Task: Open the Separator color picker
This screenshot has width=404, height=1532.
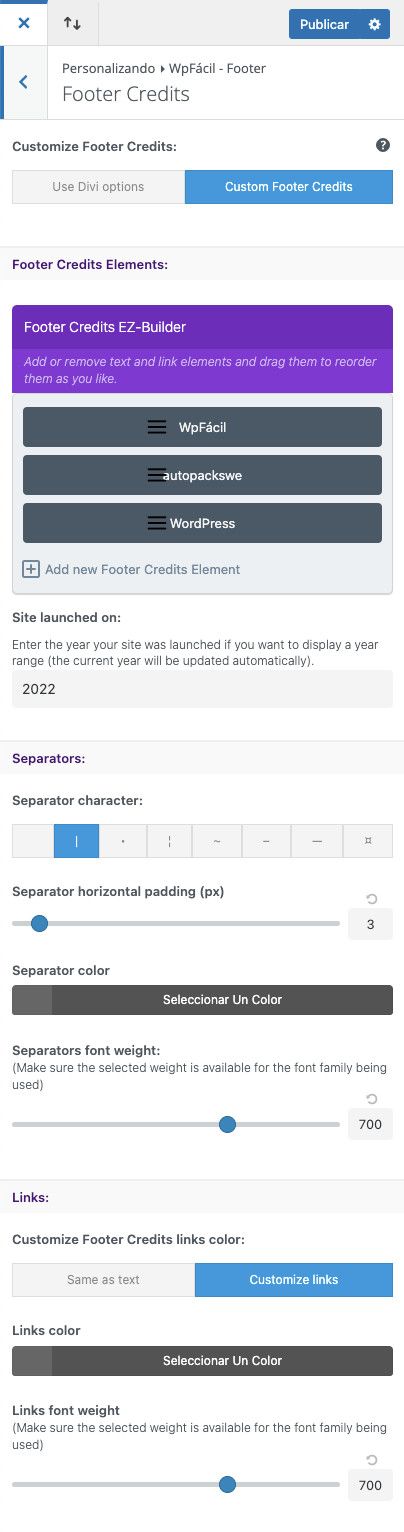Action: pos(202,1000)
